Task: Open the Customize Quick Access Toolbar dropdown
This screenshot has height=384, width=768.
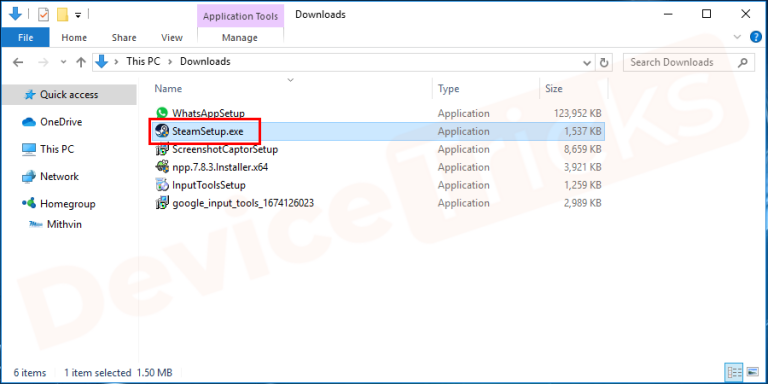Action: point(78,15)
